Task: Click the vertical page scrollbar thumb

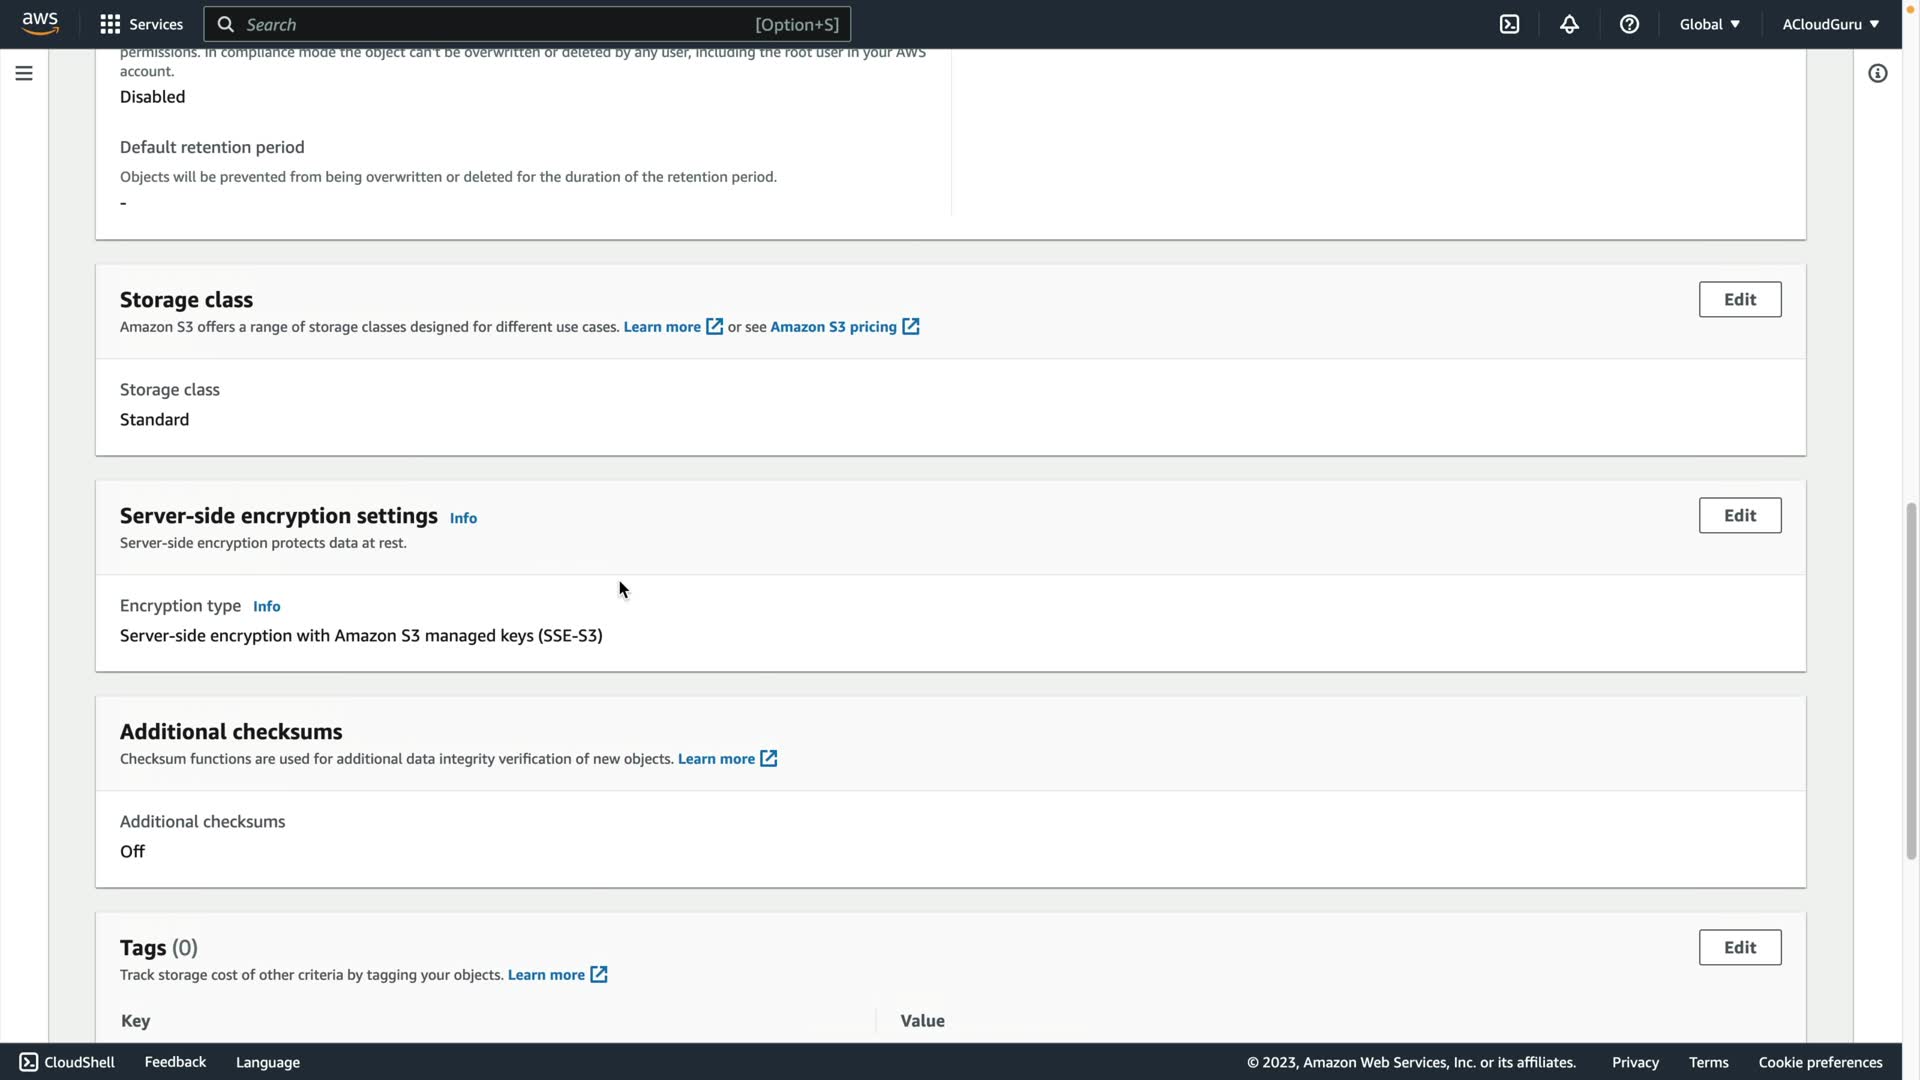Action: click(1911, 680)
